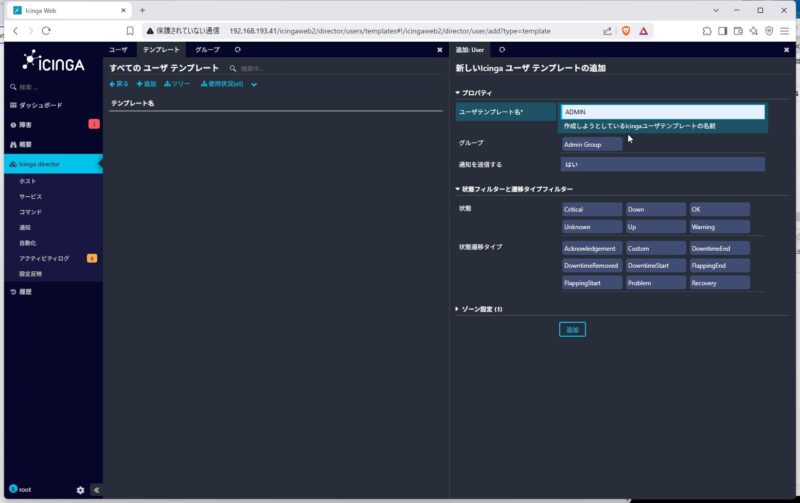This screenshot has width=800, height=503.
Task: Collapse the 状態フィルター section
Action: [x=514, y=189]
